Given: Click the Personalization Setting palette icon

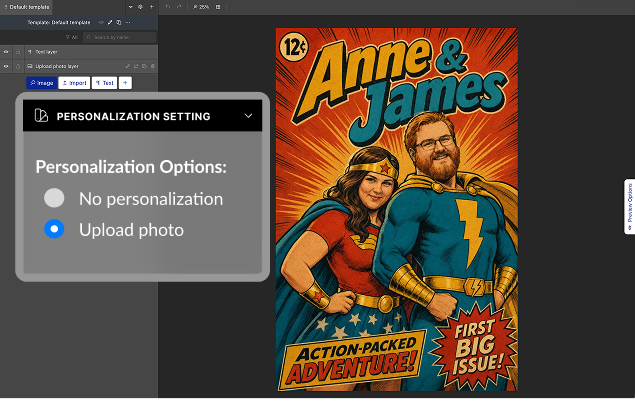Looking at the screenshot, I should coord(41,116).
